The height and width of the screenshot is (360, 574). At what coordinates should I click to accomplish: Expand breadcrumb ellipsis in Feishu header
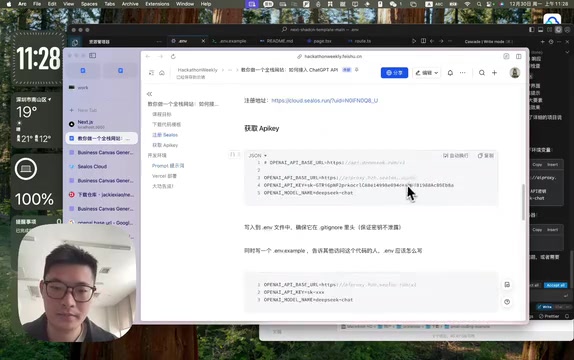coord(230,70)
